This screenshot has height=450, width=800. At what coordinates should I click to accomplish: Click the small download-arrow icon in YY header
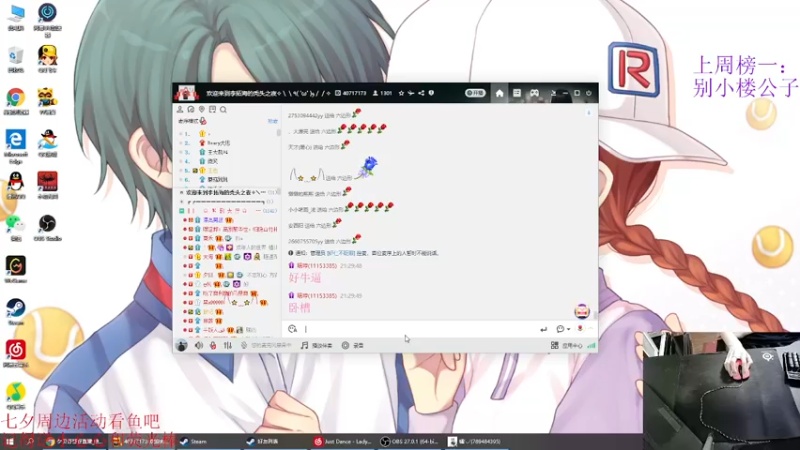click(554, 93)
